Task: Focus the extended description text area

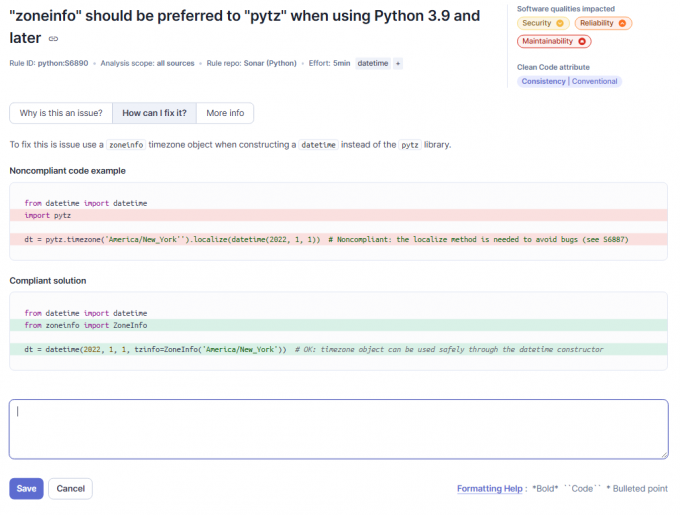Action: coord(339,429)
